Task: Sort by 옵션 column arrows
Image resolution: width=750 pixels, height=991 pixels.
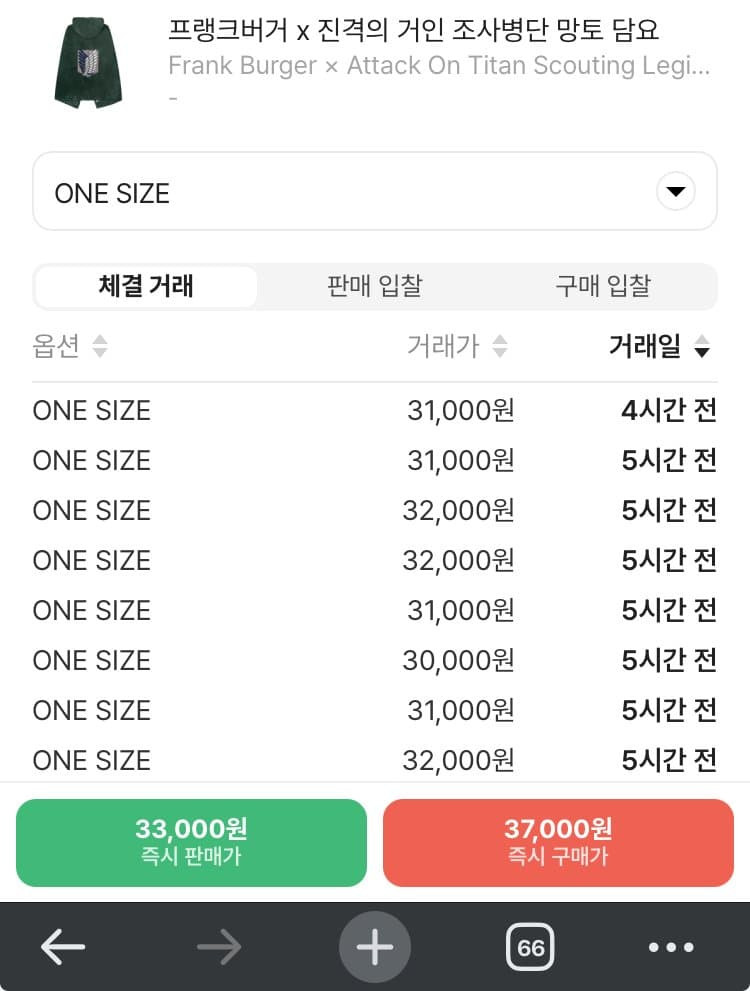Action: (x=99, y=347)
